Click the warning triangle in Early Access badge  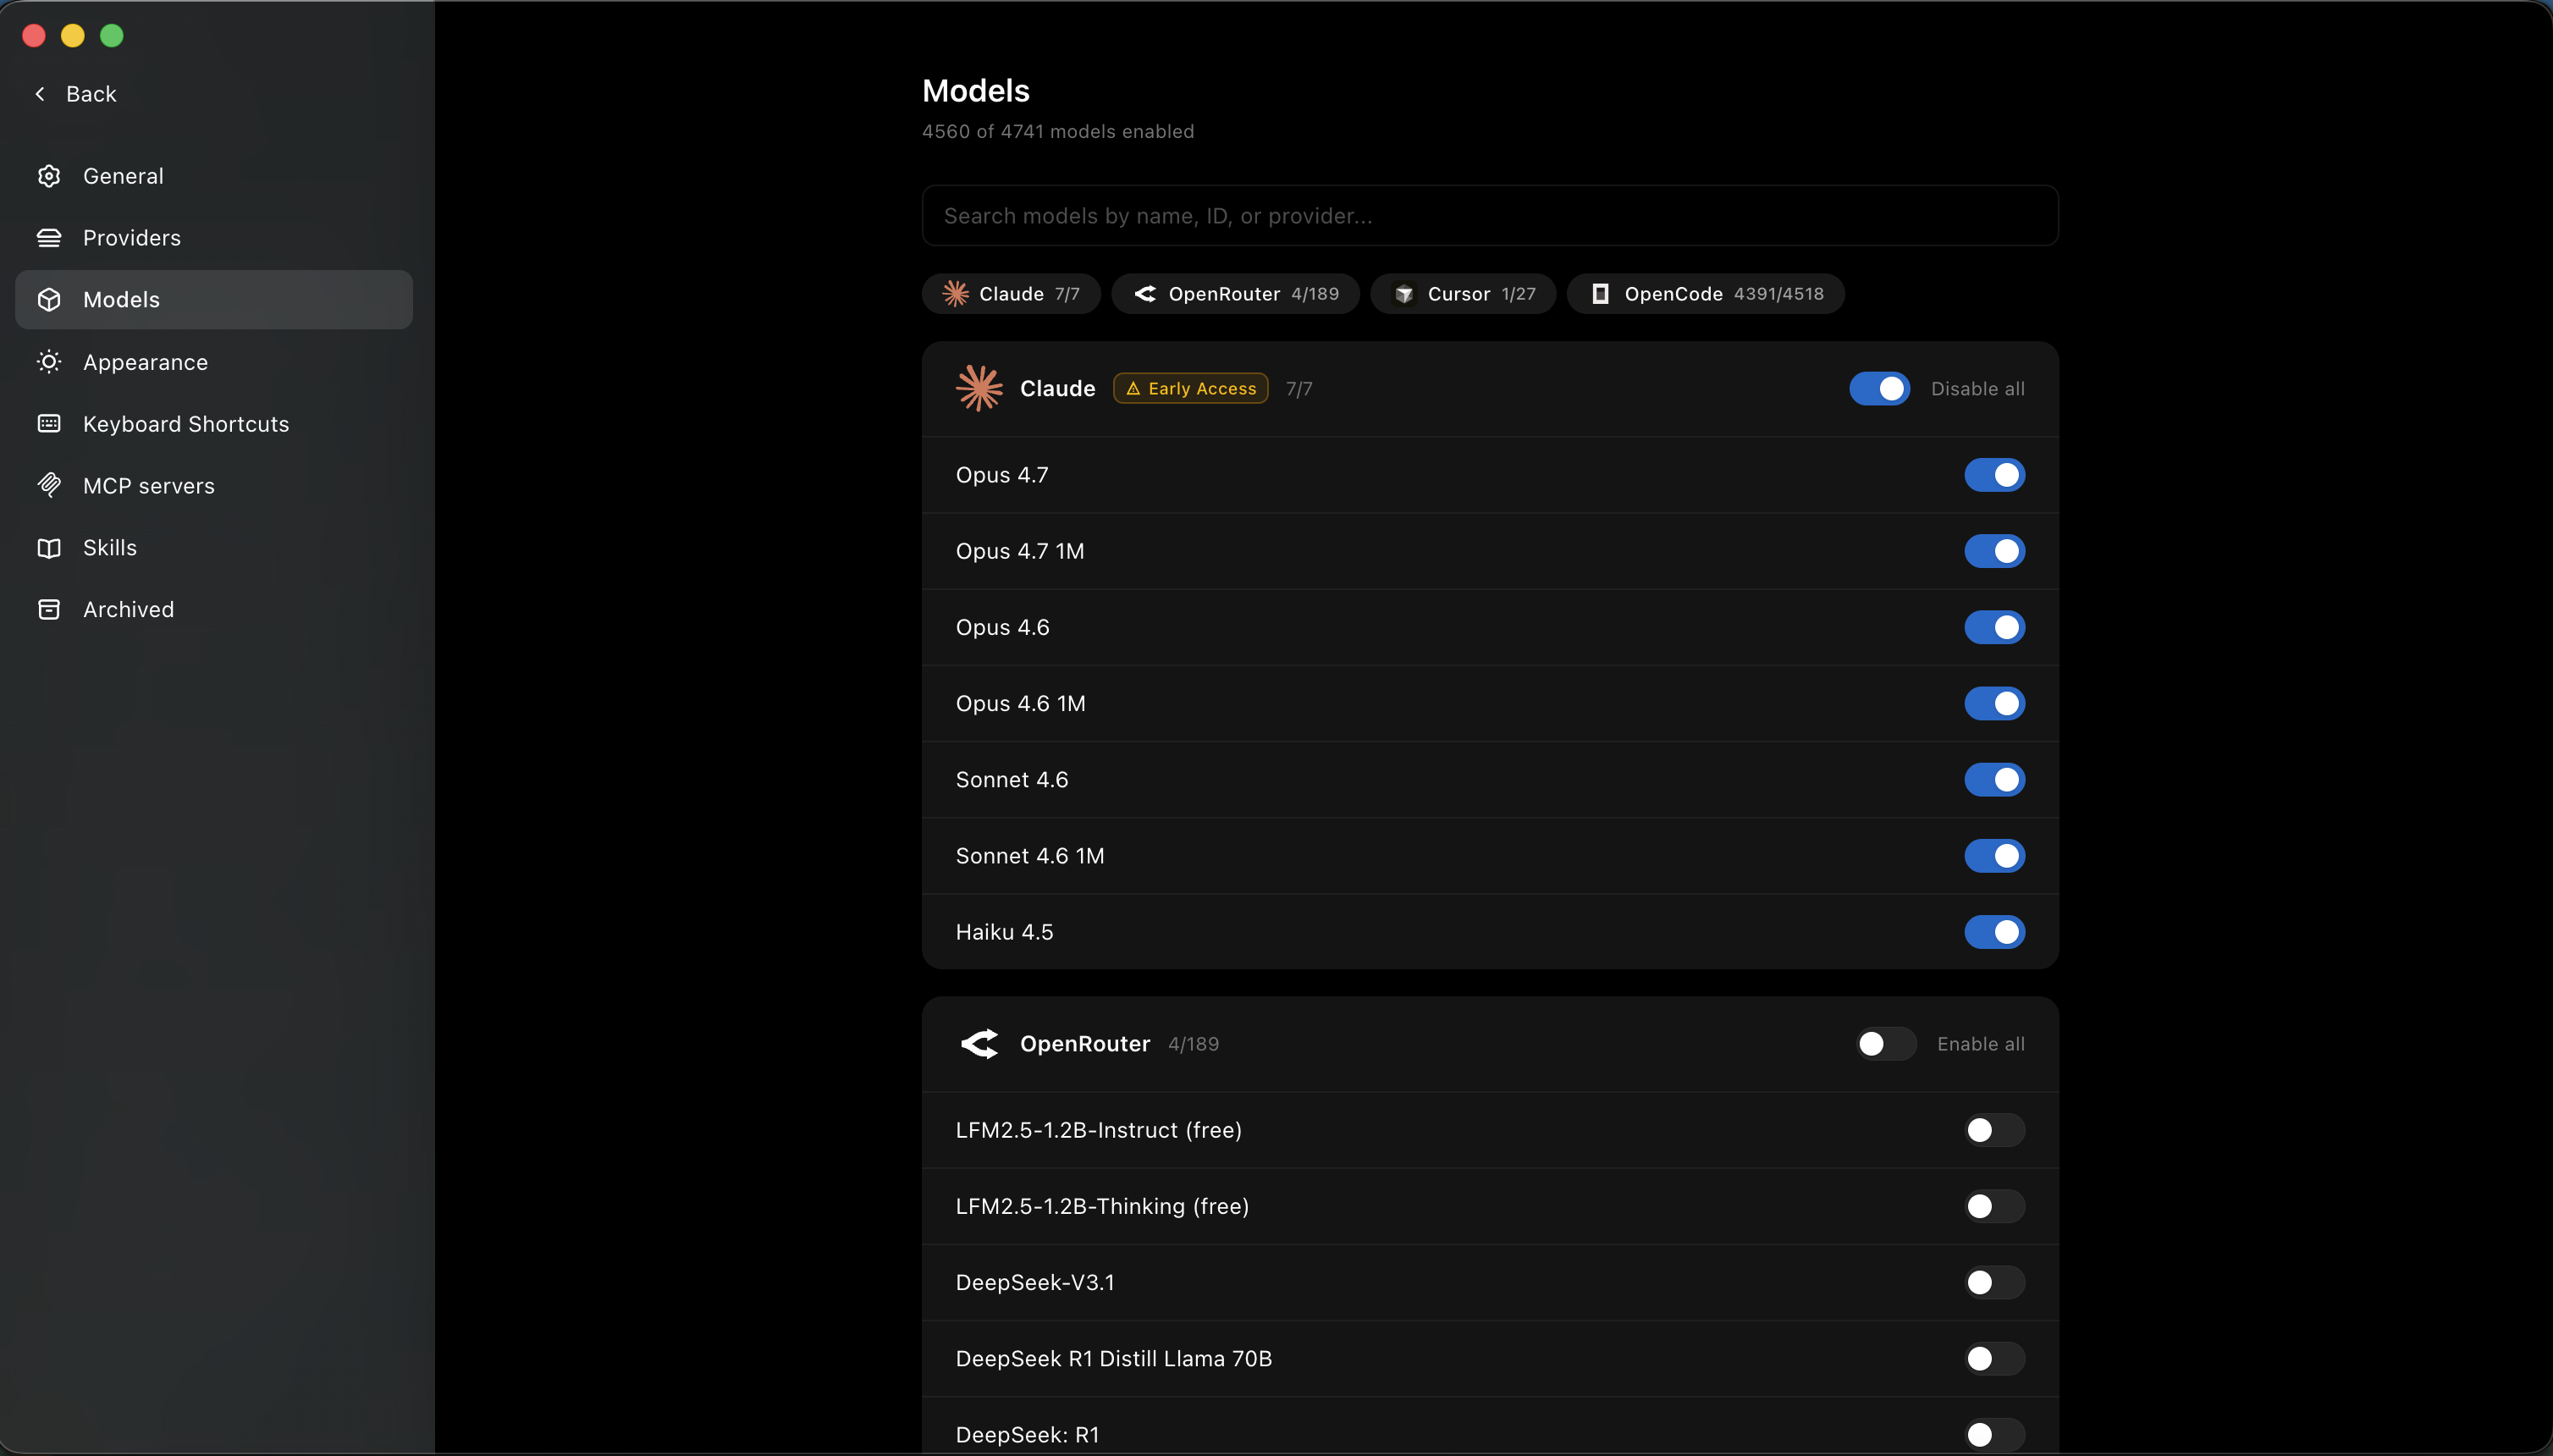(1133, 389)
